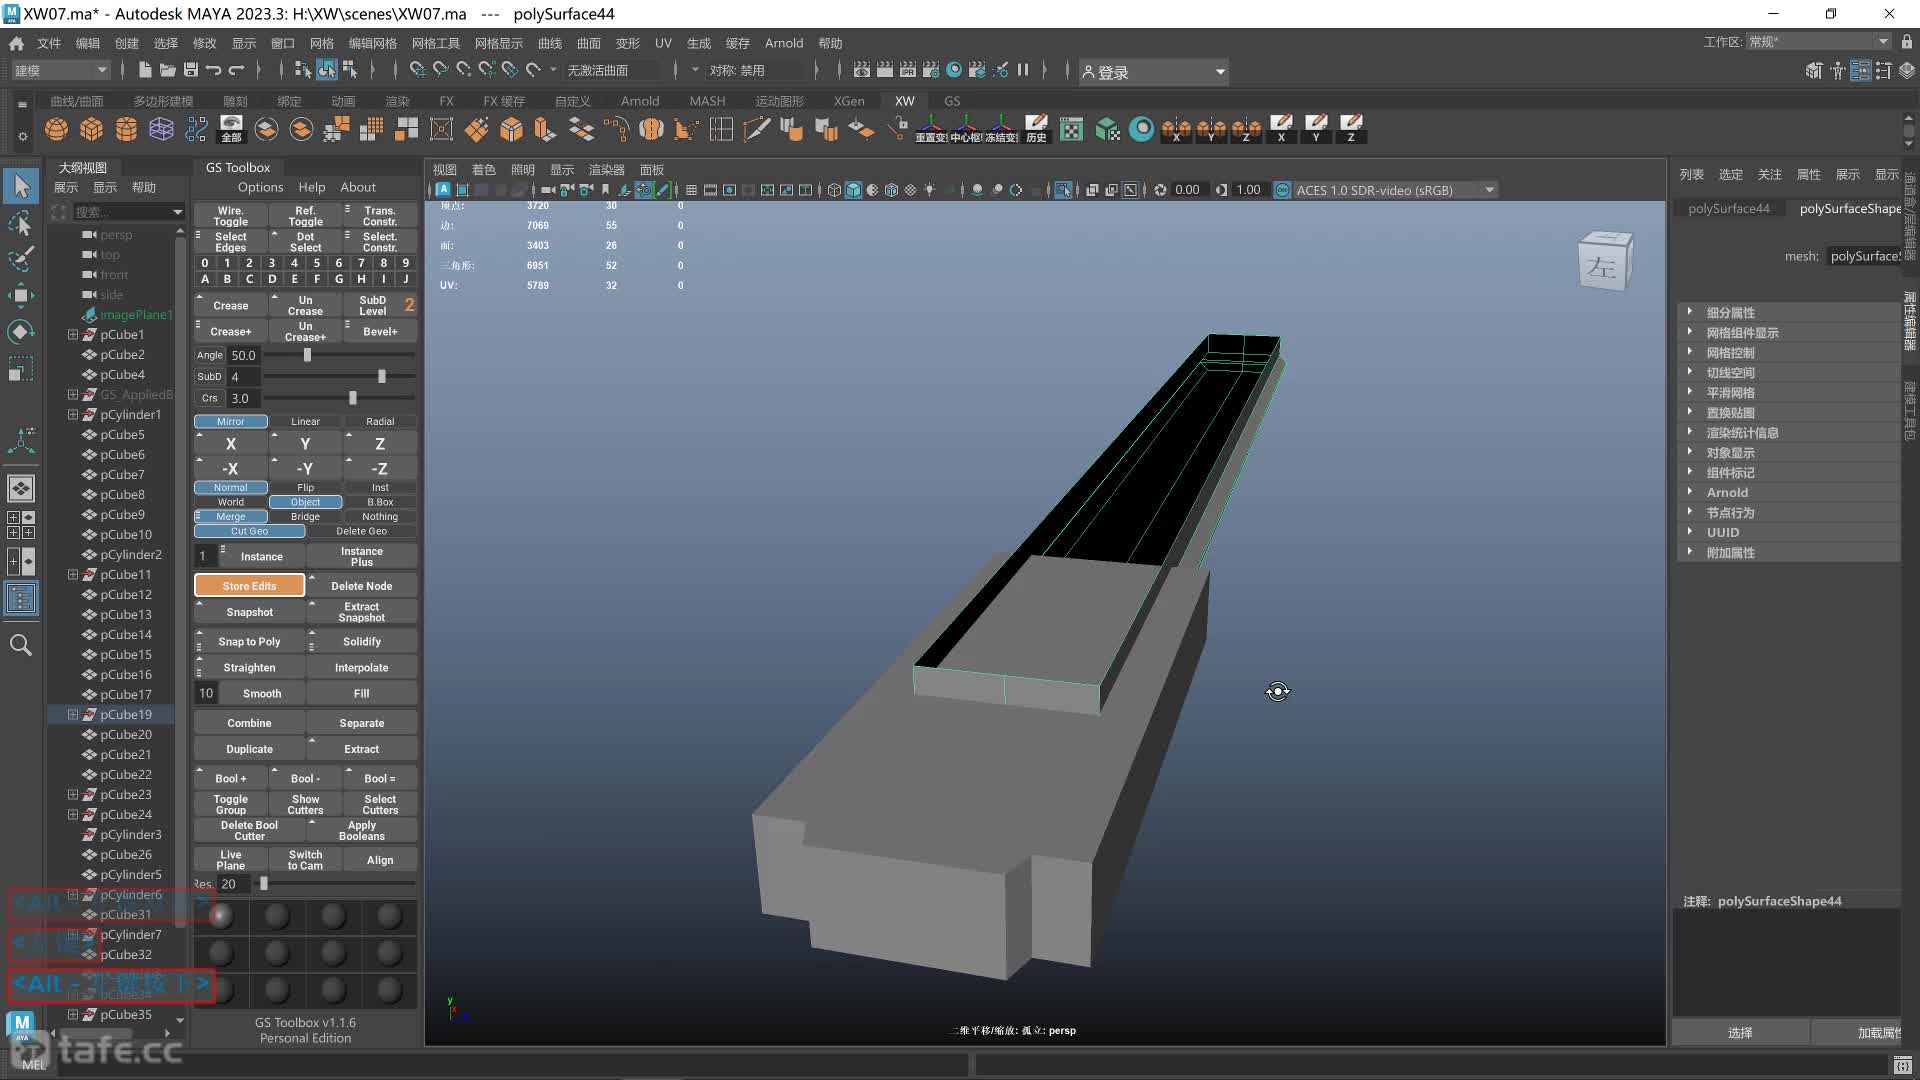Switch to the 多边形建模 shelf tab

point(163,101)
